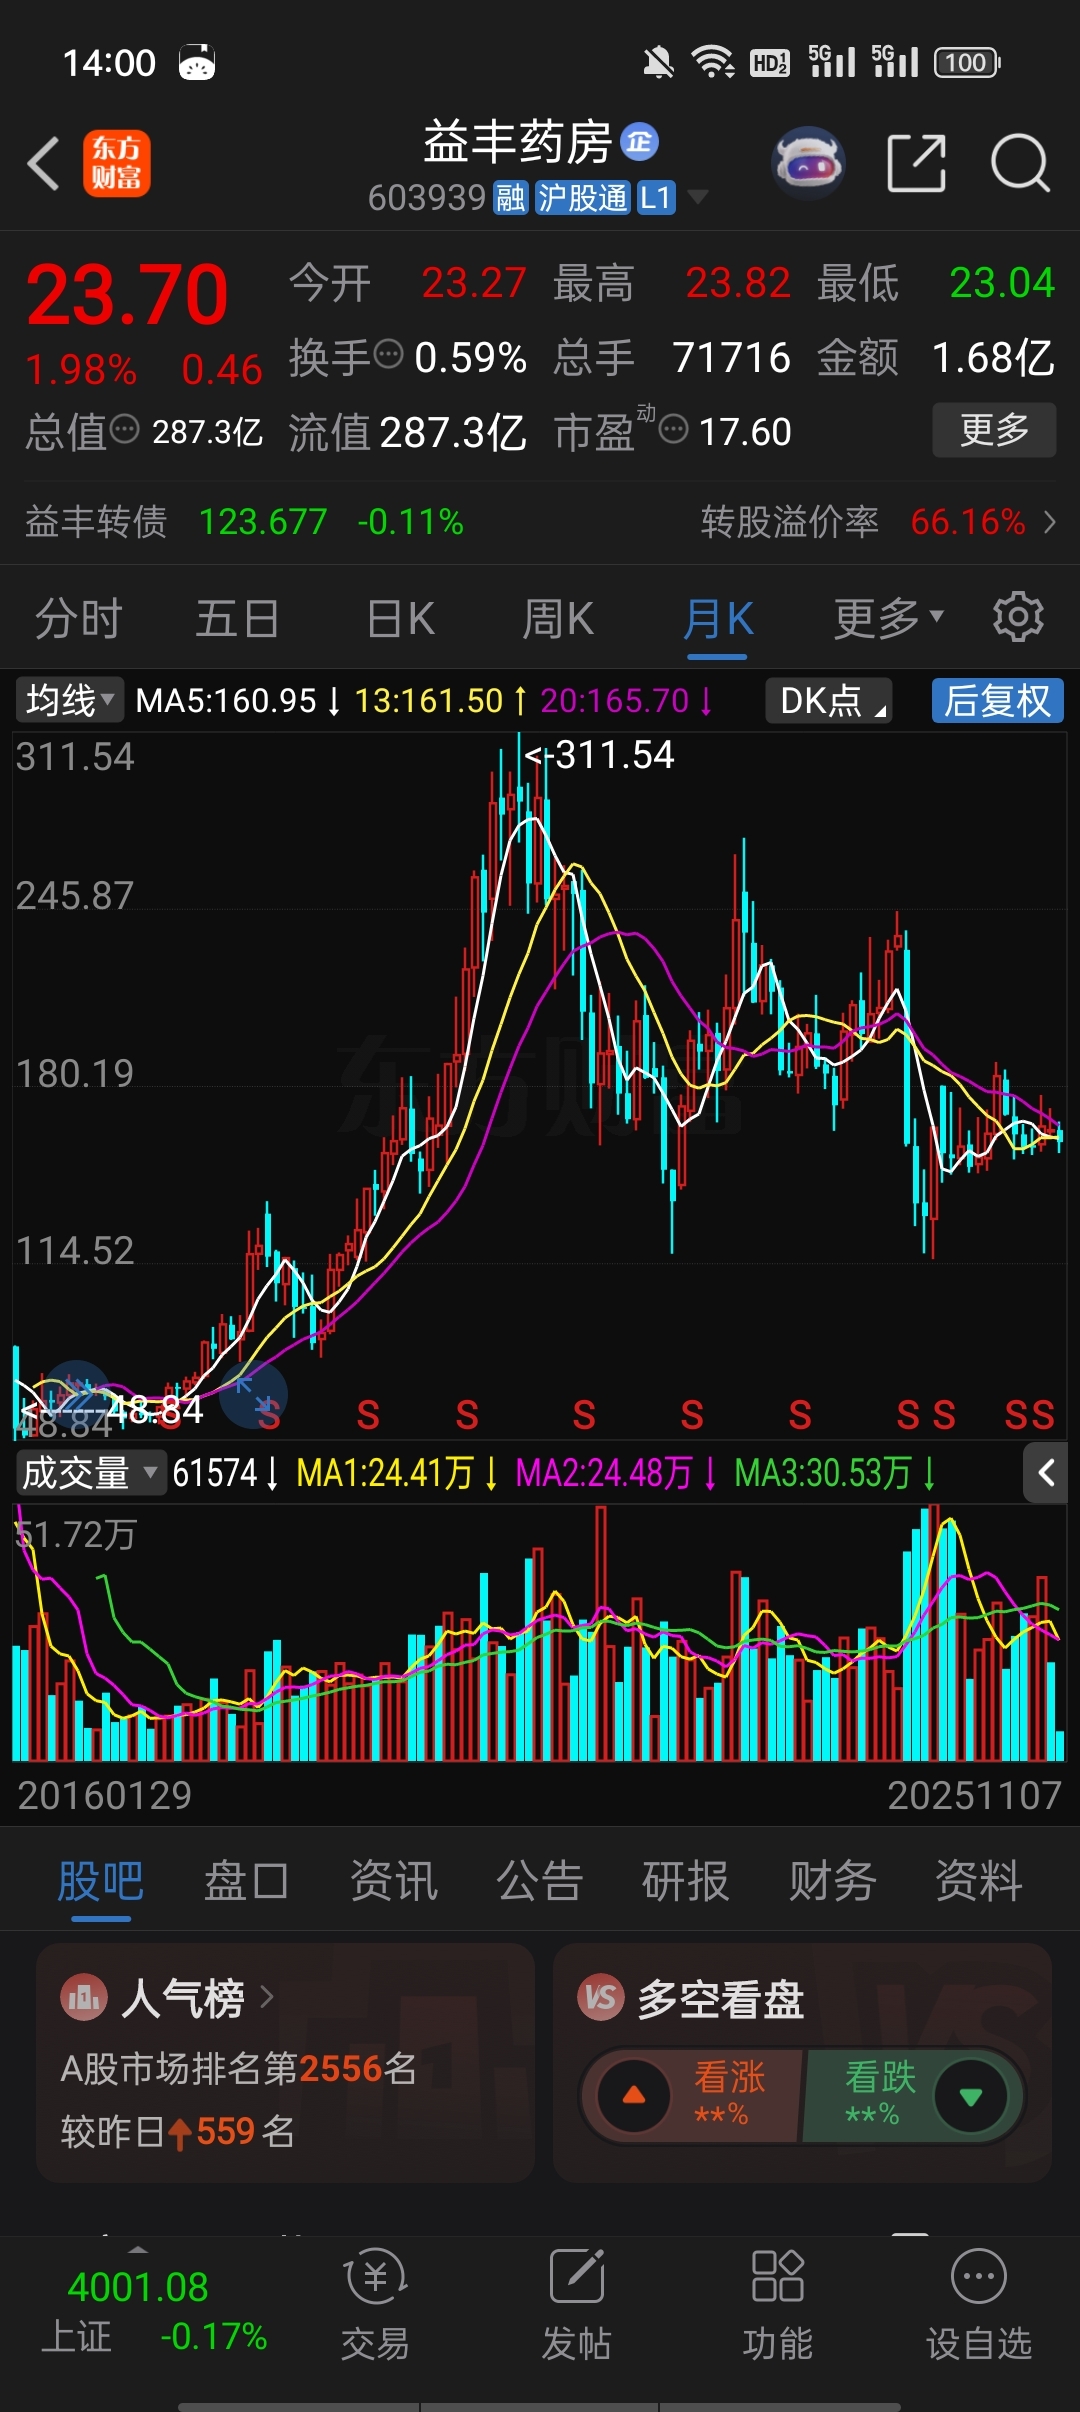Toggle the DK点 indicator

click(829, 700)
